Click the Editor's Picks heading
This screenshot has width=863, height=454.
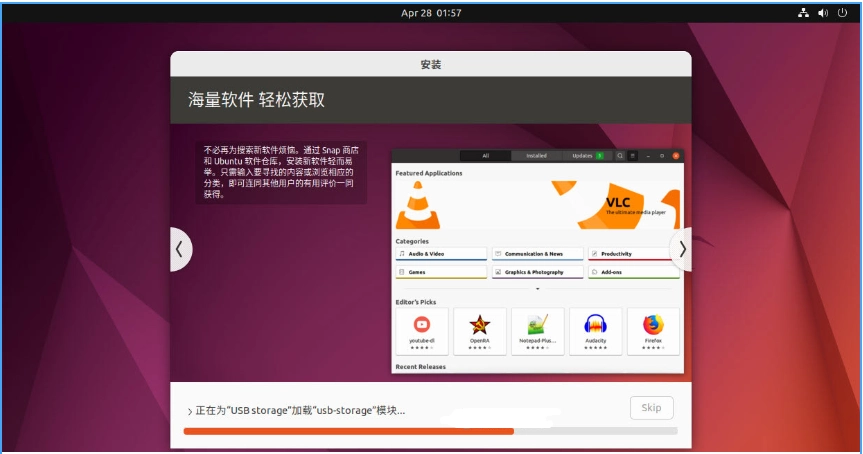click(x=416, y=302)
